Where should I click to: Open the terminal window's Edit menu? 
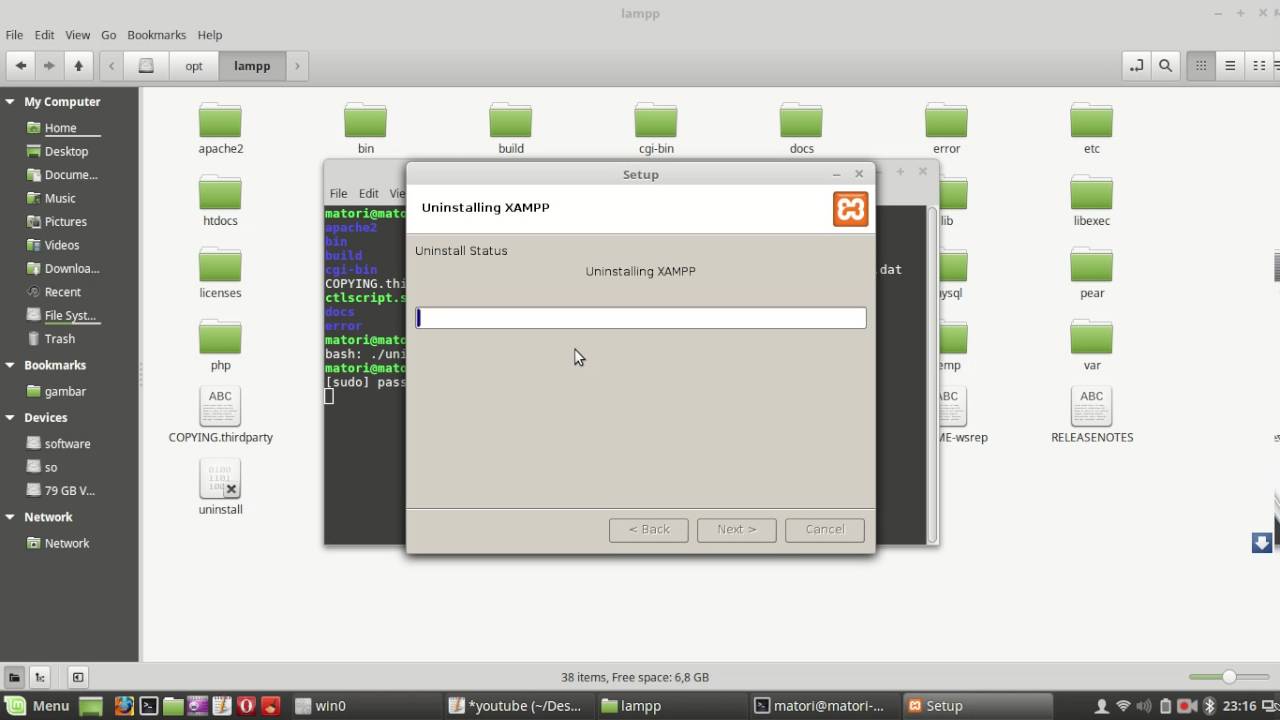click(369, 194)
